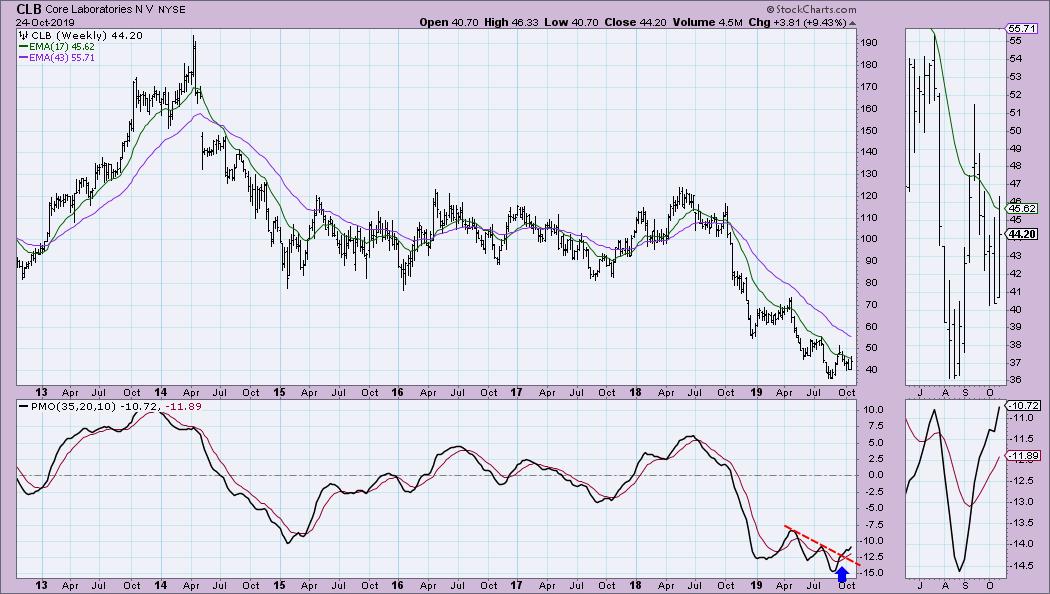Click year 19 on the price chart time axis
1050x594 pixels.
[x=756, y=392]
